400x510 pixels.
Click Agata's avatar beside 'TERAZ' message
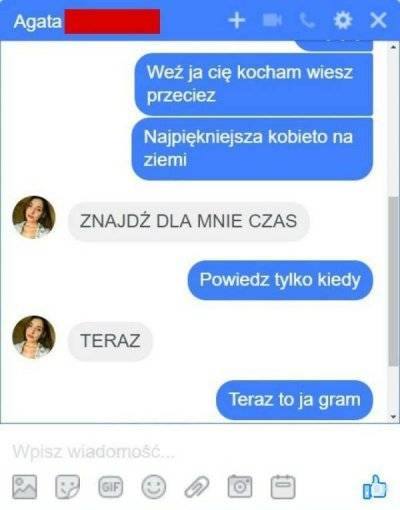34,337
